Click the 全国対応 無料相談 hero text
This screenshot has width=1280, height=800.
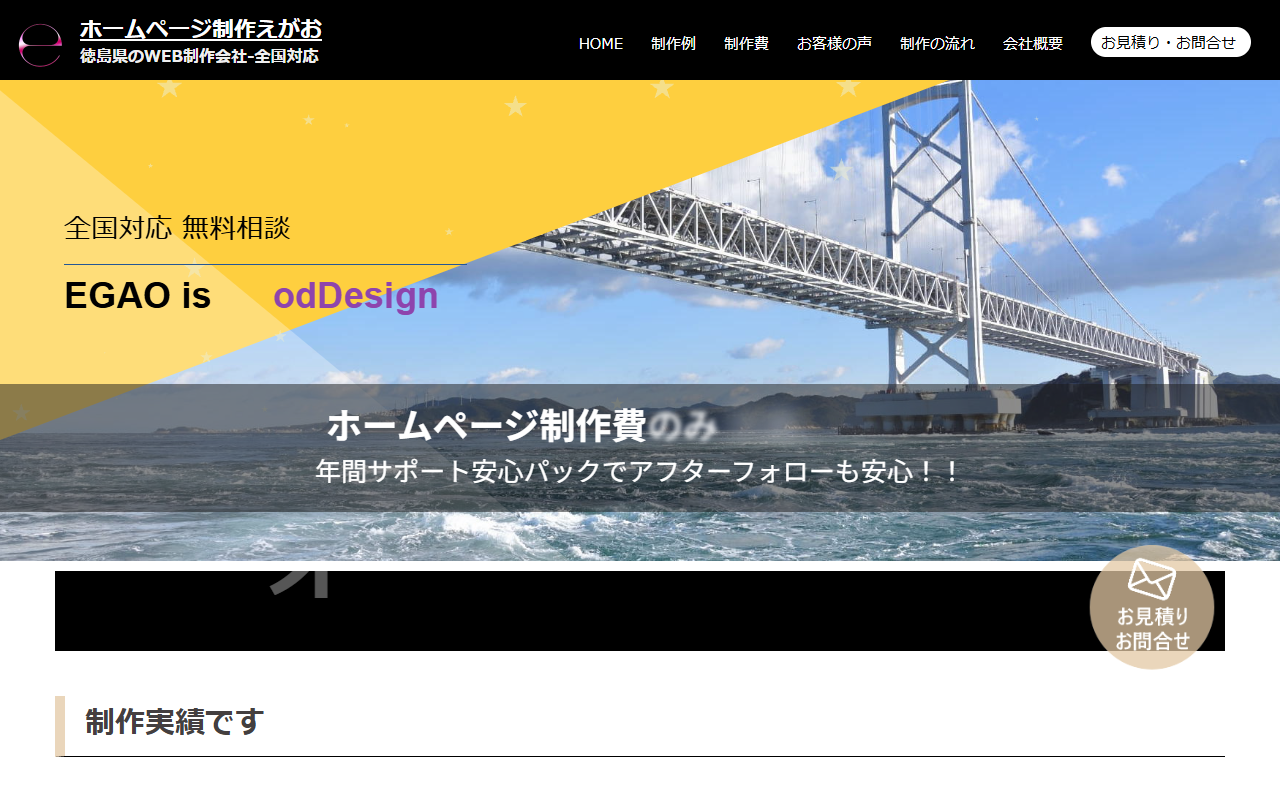[x=177, y=228]
